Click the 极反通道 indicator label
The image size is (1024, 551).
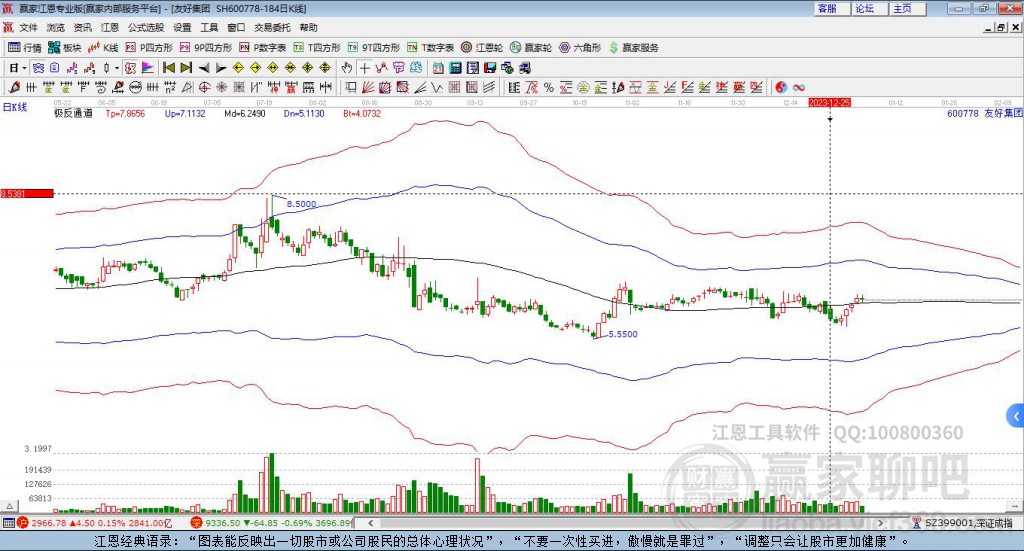pos(73,113)
